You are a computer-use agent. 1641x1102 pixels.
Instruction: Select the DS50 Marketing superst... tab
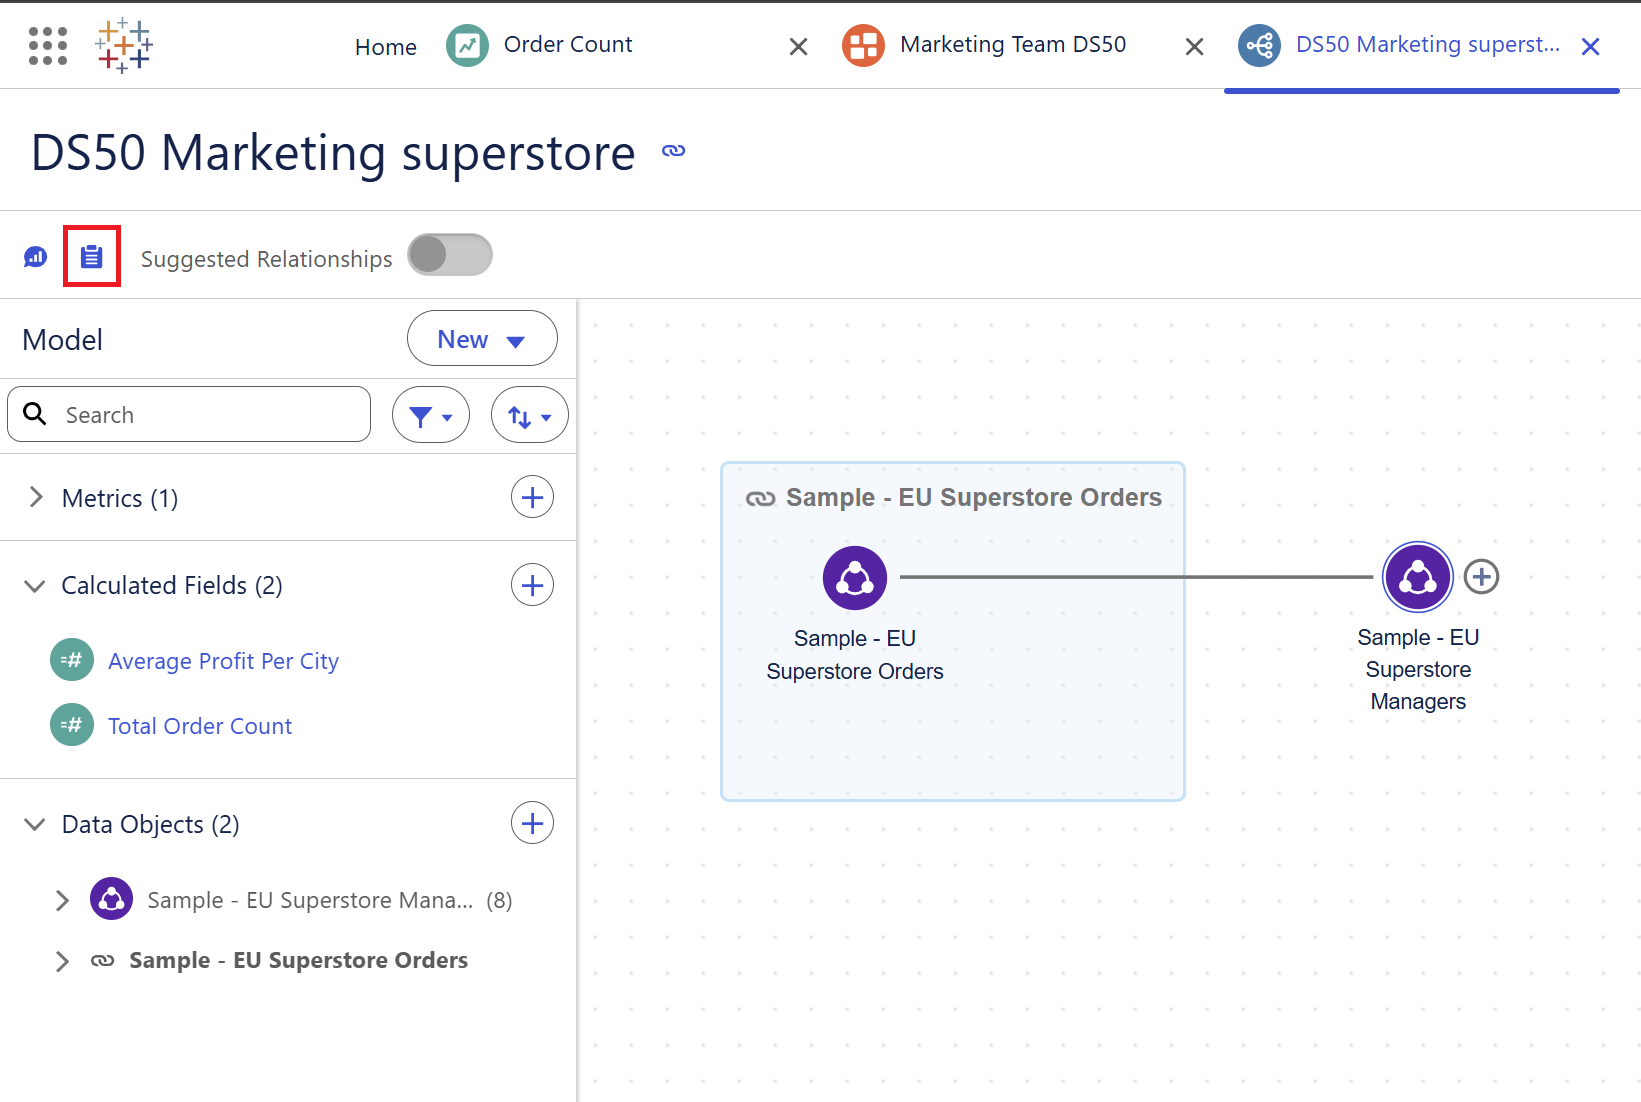[1428, 44]
